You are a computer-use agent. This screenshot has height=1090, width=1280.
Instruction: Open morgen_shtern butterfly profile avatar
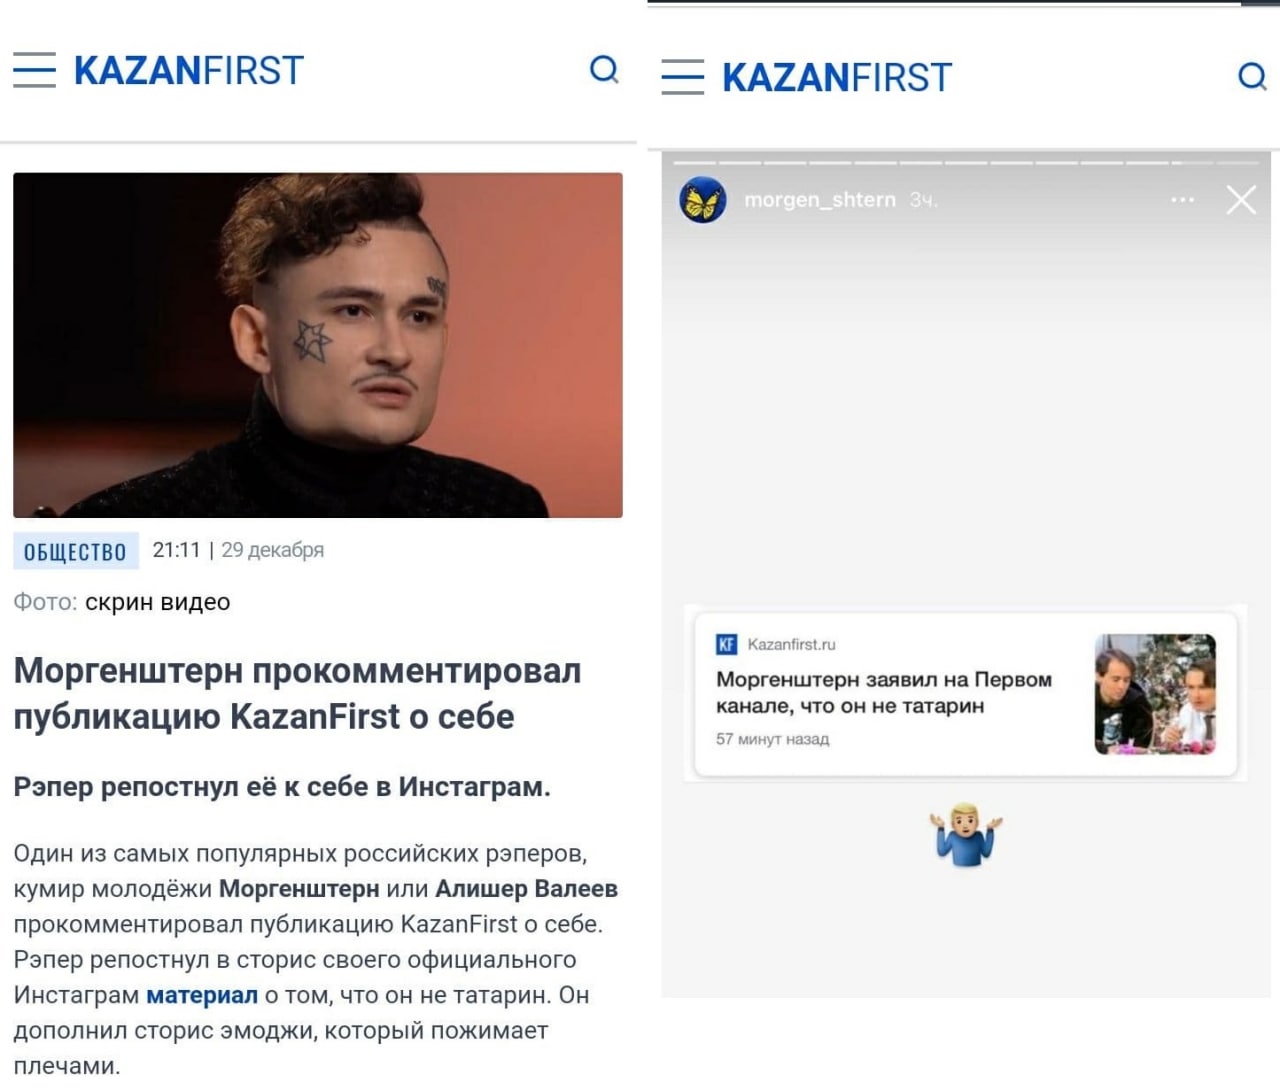(703, 200)
